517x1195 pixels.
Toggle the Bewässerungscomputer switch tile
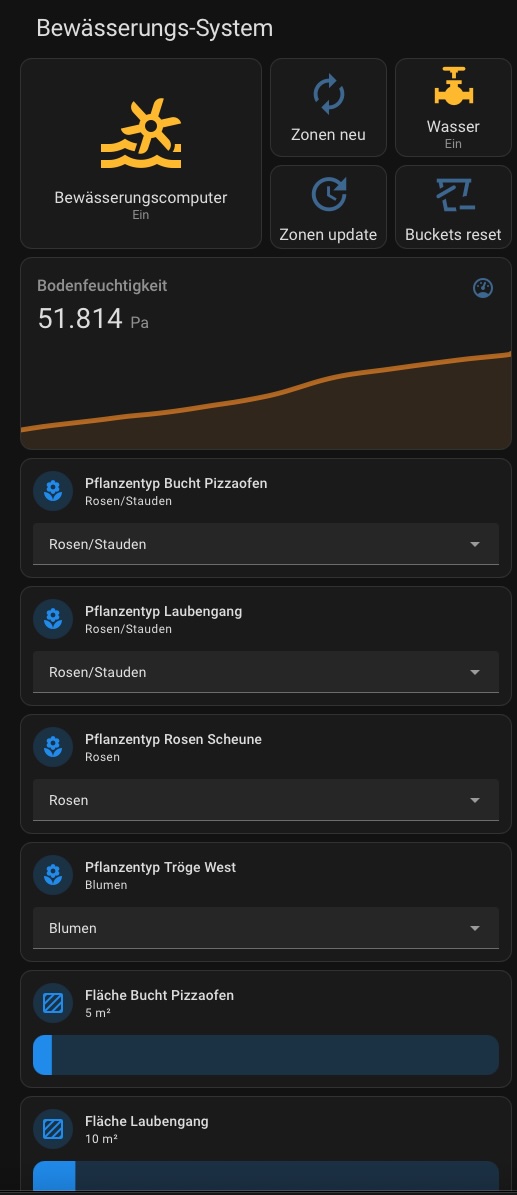tap(141, 153)
